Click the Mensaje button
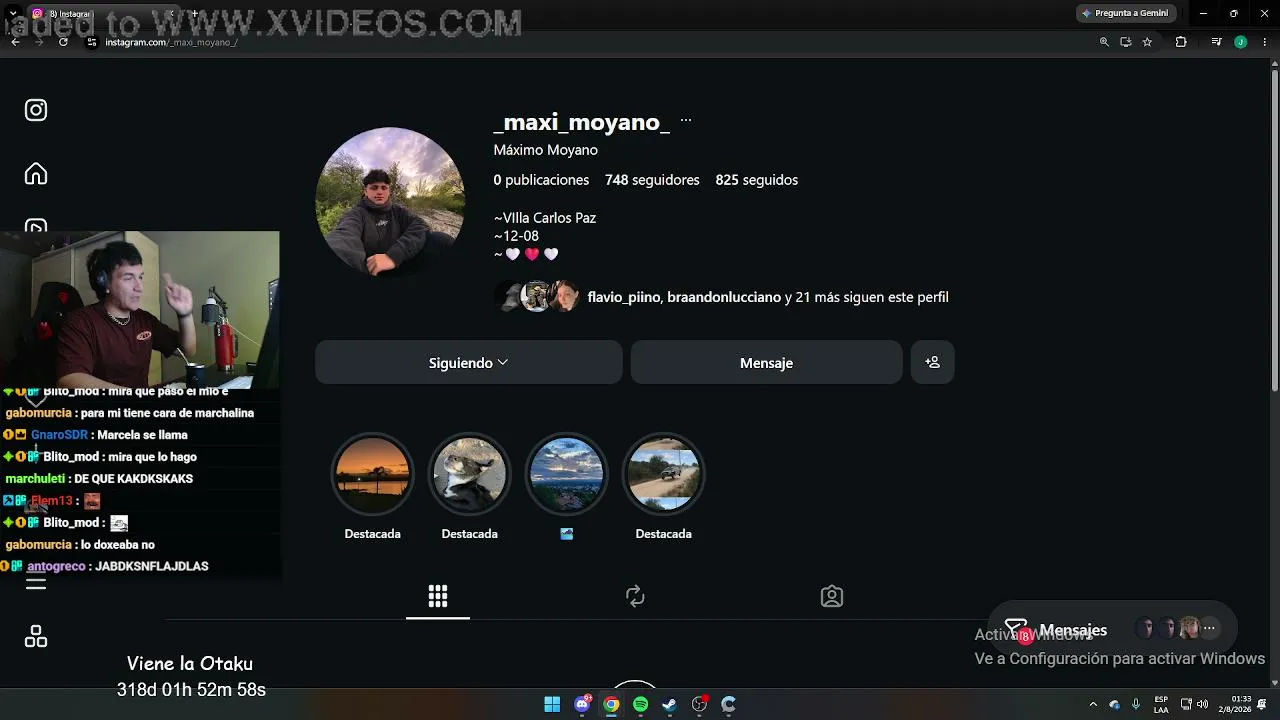This screenshot has width=1280, height=720. pos(766,362)
